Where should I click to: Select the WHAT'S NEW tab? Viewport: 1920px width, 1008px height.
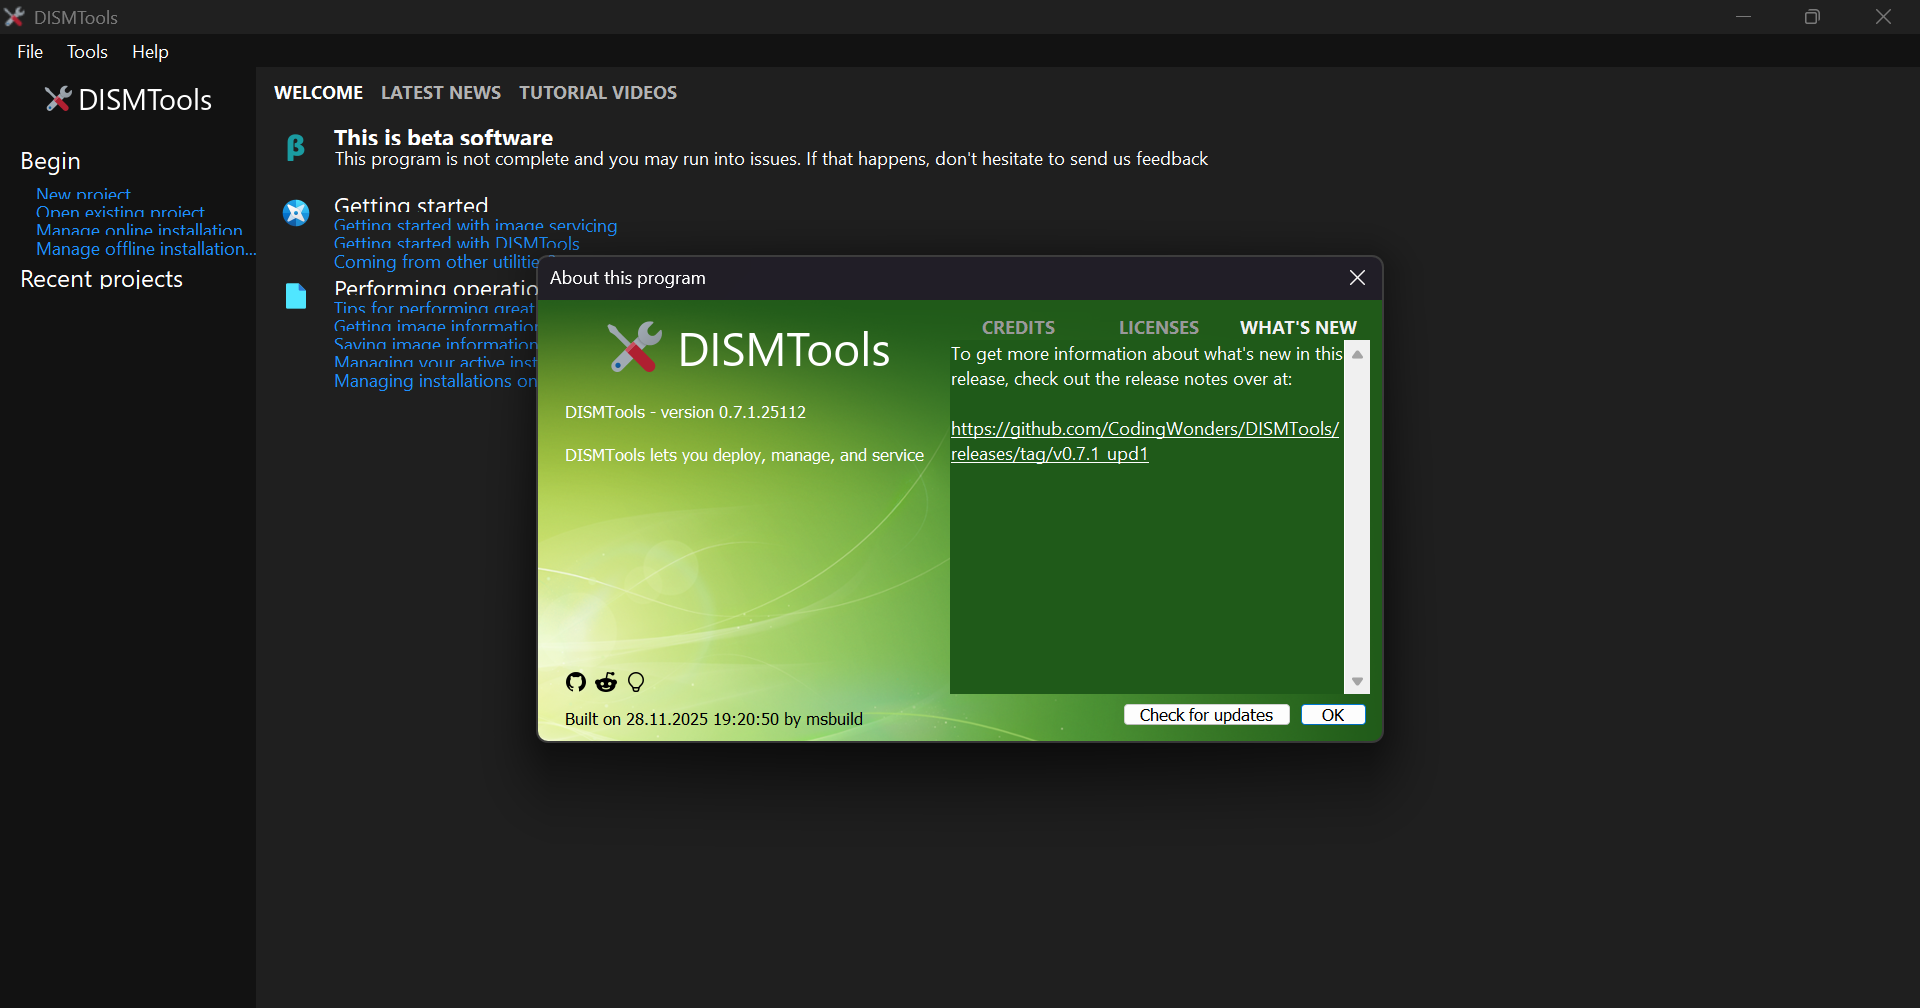pos(1298,328)
